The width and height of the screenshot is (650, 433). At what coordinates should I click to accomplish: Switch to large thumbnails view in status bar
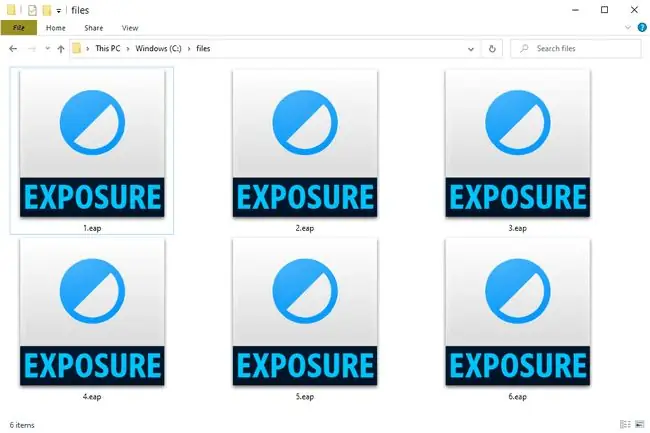point(640,424)
